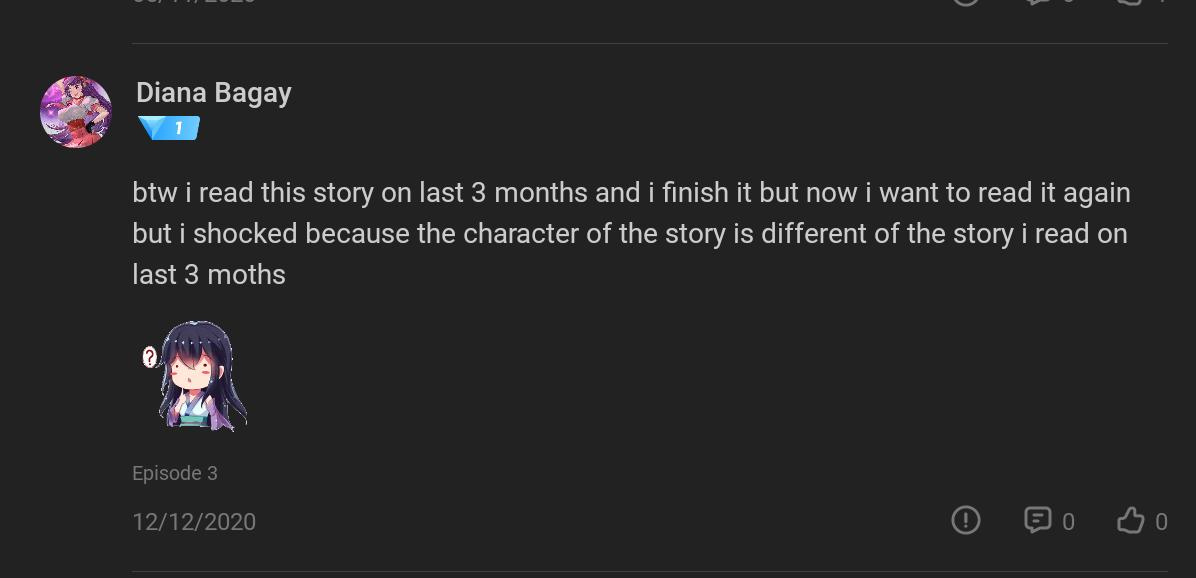Click the cut-off thumbs-up icon at top
This screenshot has height=578, width=1196.
1130,2
